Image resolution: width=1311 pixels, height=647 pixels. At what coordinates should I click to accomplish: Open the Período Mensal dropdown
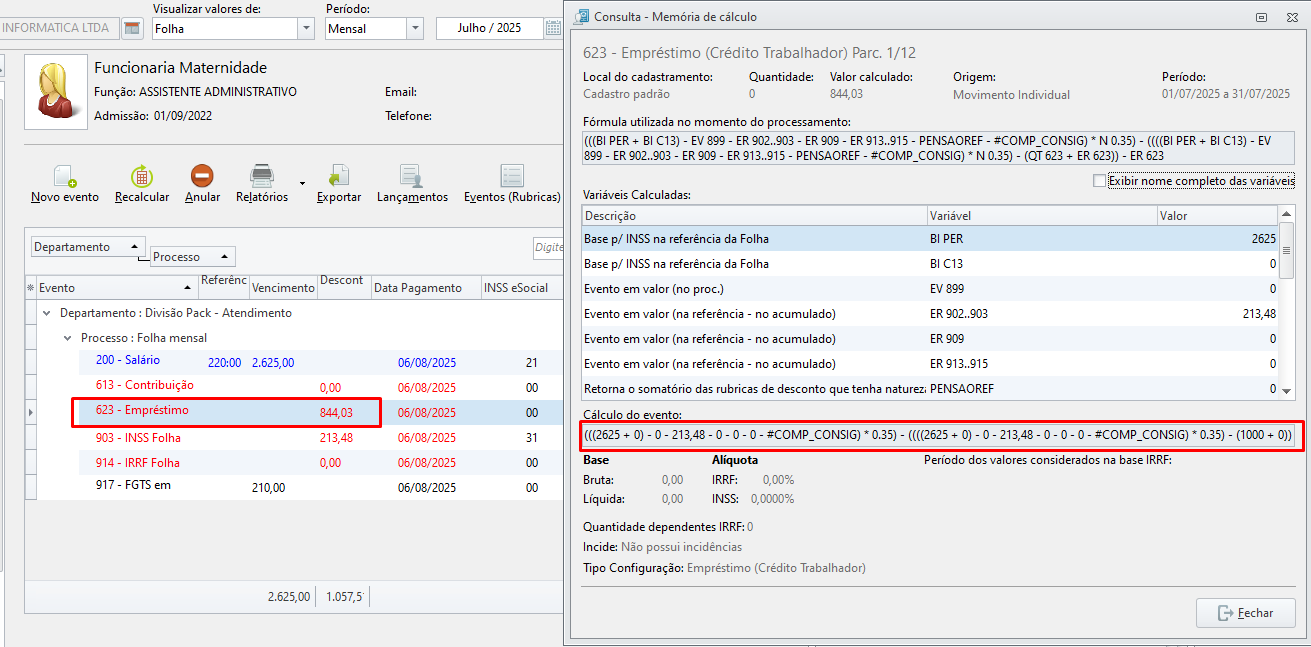415,29
